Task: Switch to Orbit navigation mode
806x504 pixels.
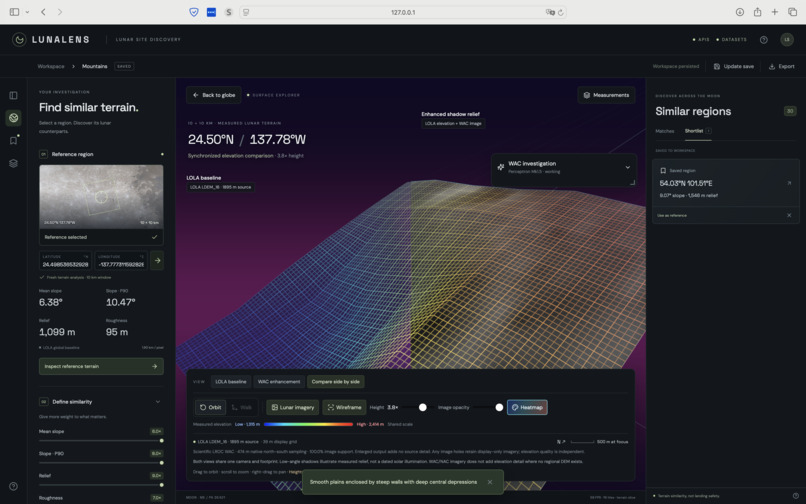Action: [210, 407]
